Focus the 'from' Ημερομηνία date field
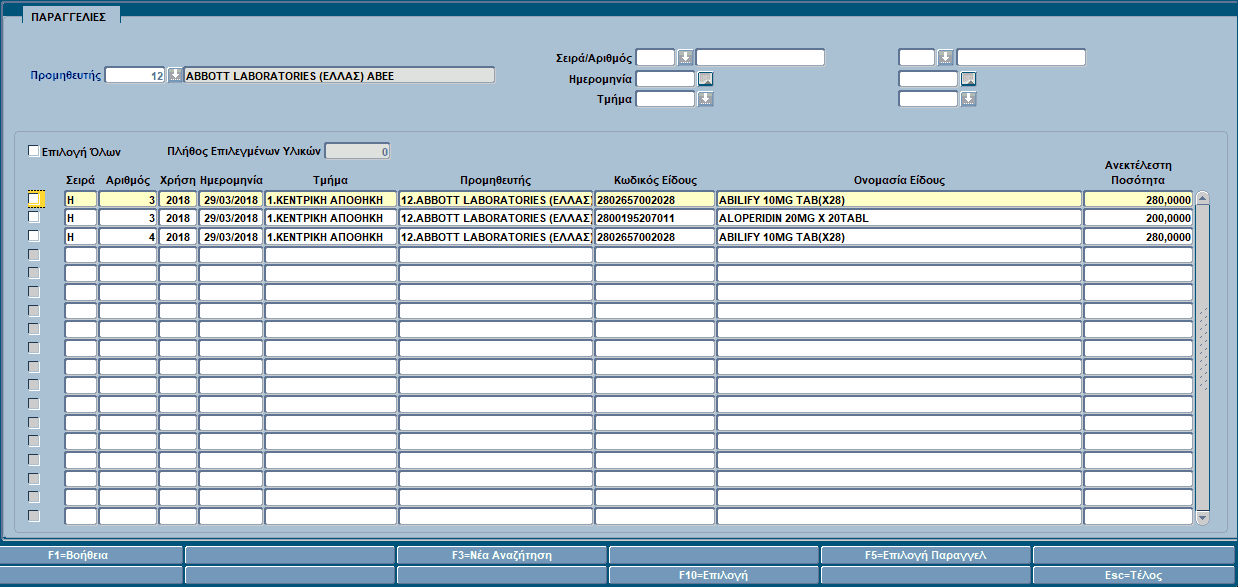The width and height of the screenshot is (1238, 587). click(665, 78)
